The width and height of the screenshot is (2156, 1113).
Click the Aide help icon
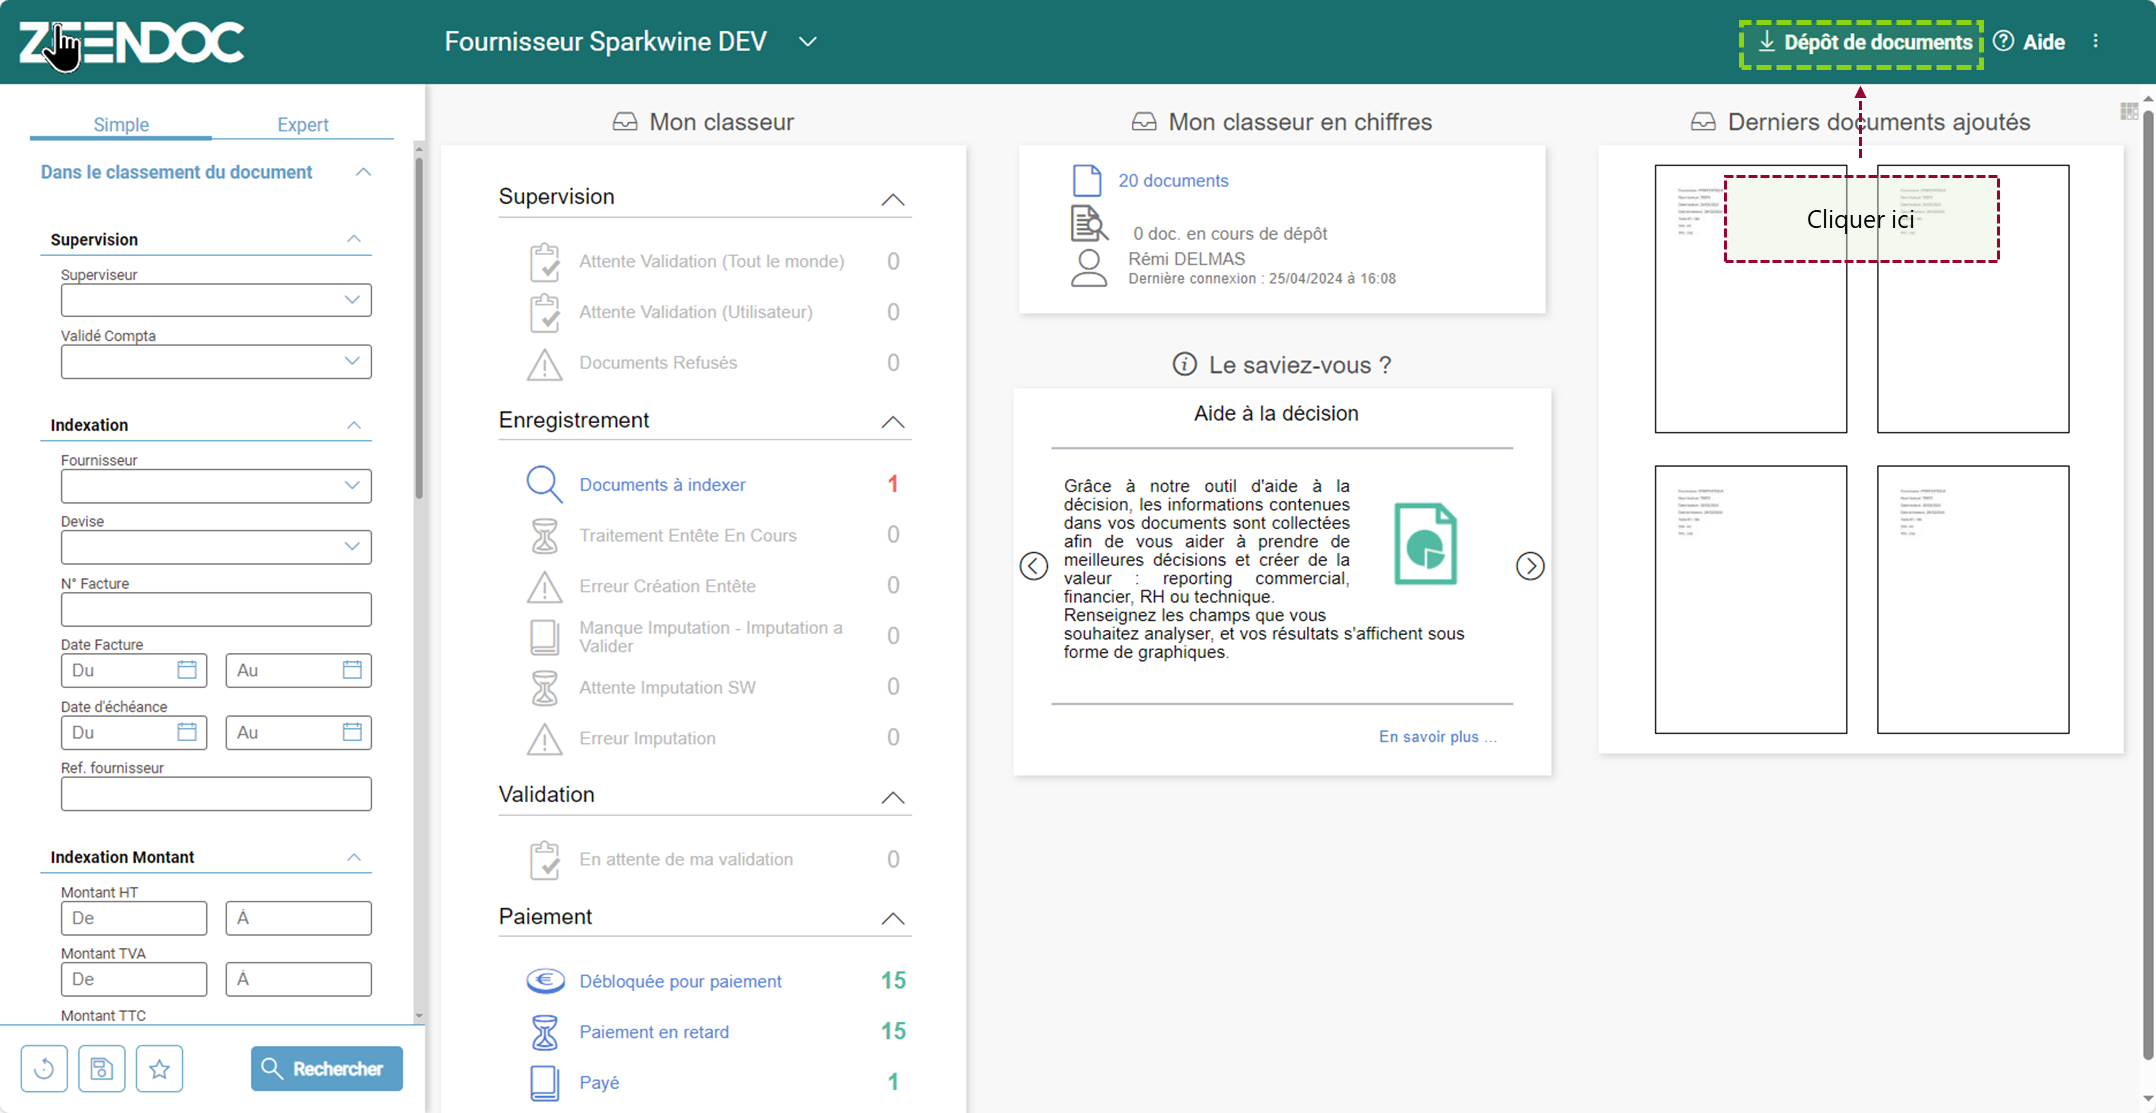coord(2003,41)
